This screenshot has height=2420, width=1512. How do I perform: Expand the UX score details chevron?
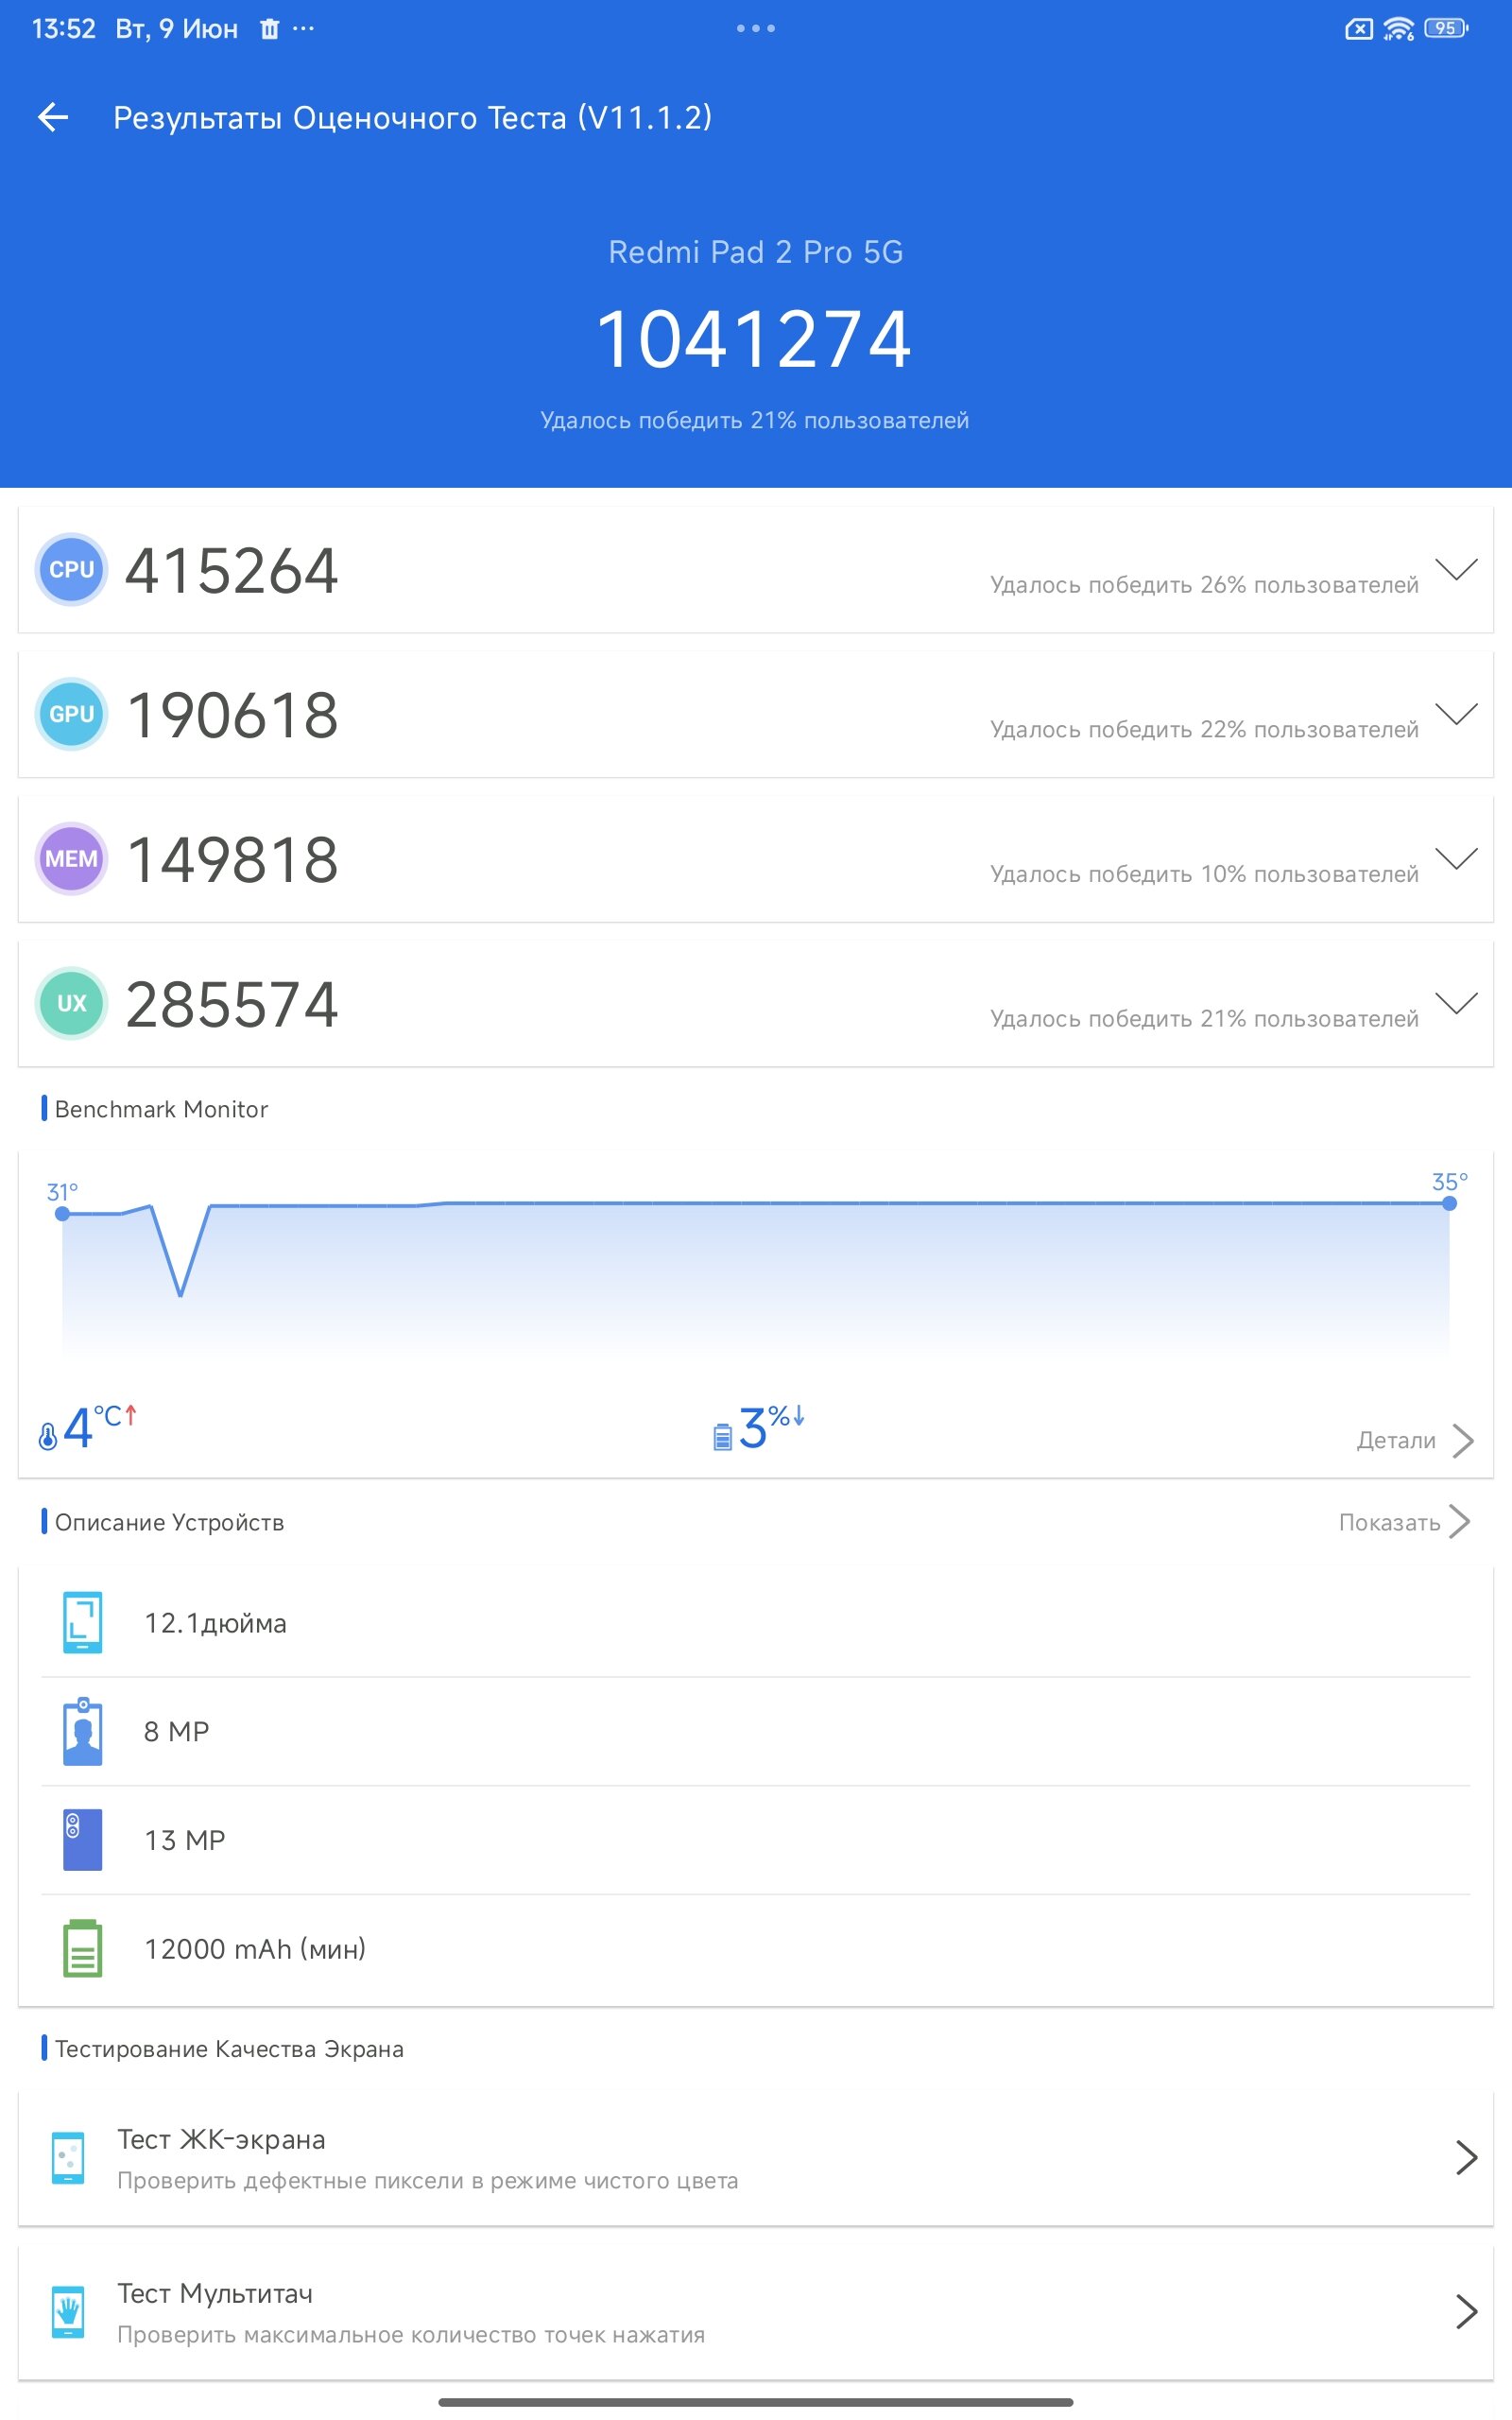1456,1003
